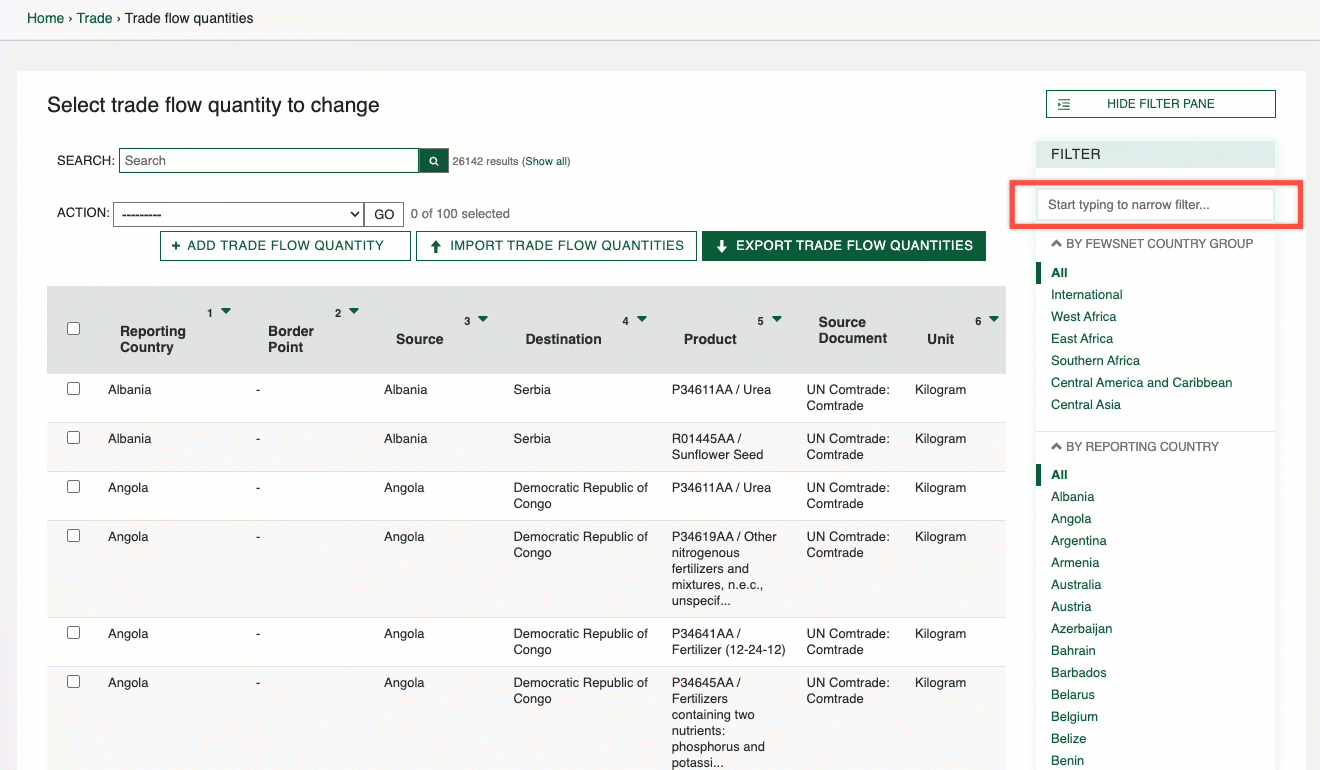
Task: Click sort arrow on Destination column
Action: [x=642, y=320]
